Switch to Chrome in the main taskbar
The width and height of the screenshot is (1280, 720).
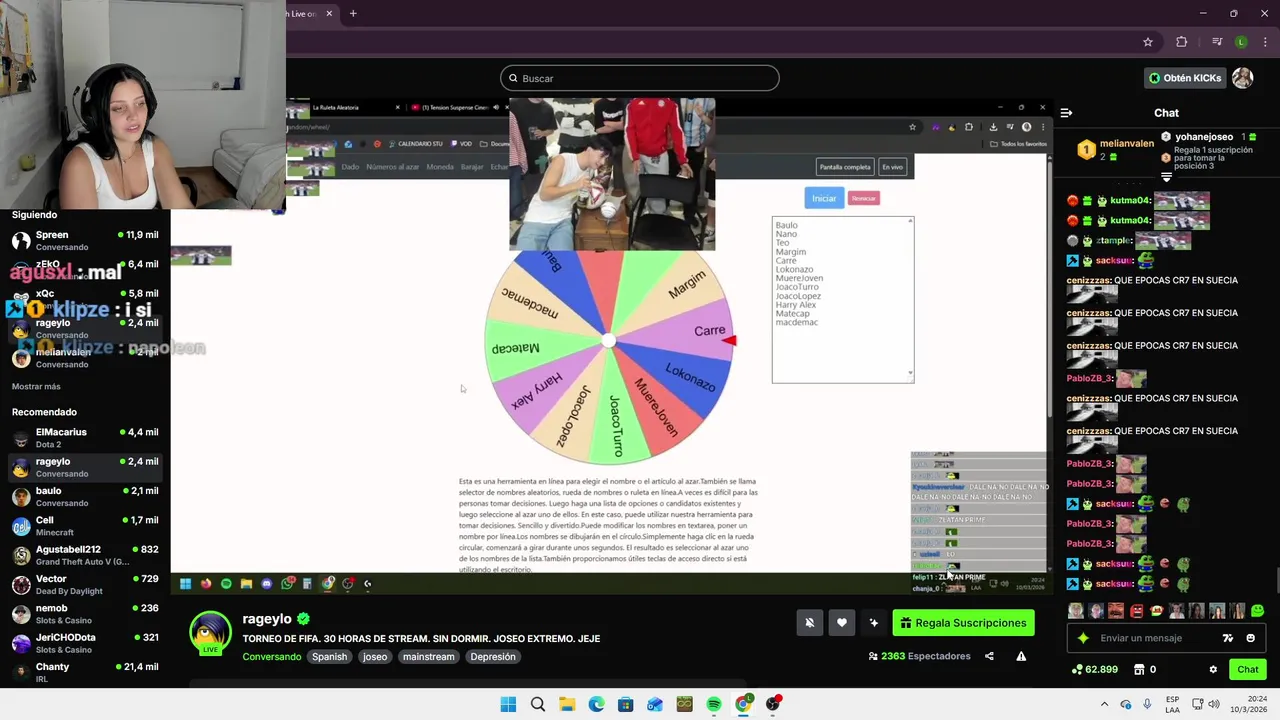[x=743, y=704]
